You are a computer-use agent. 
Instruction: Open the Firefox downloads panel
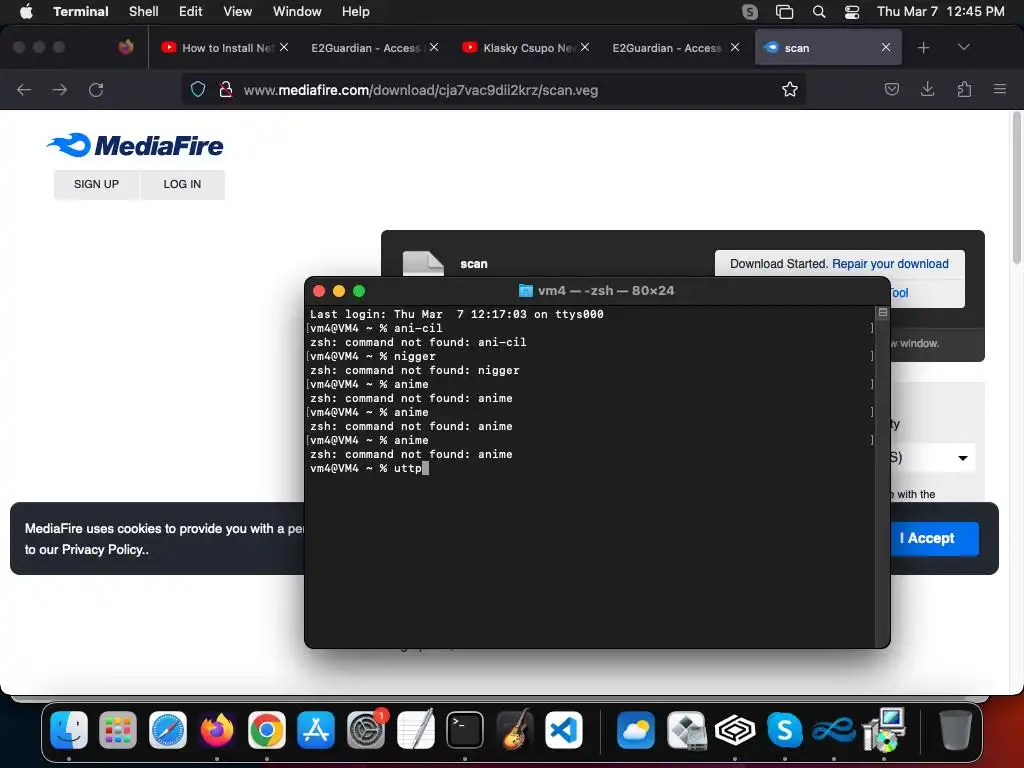[x=927, y=89]
